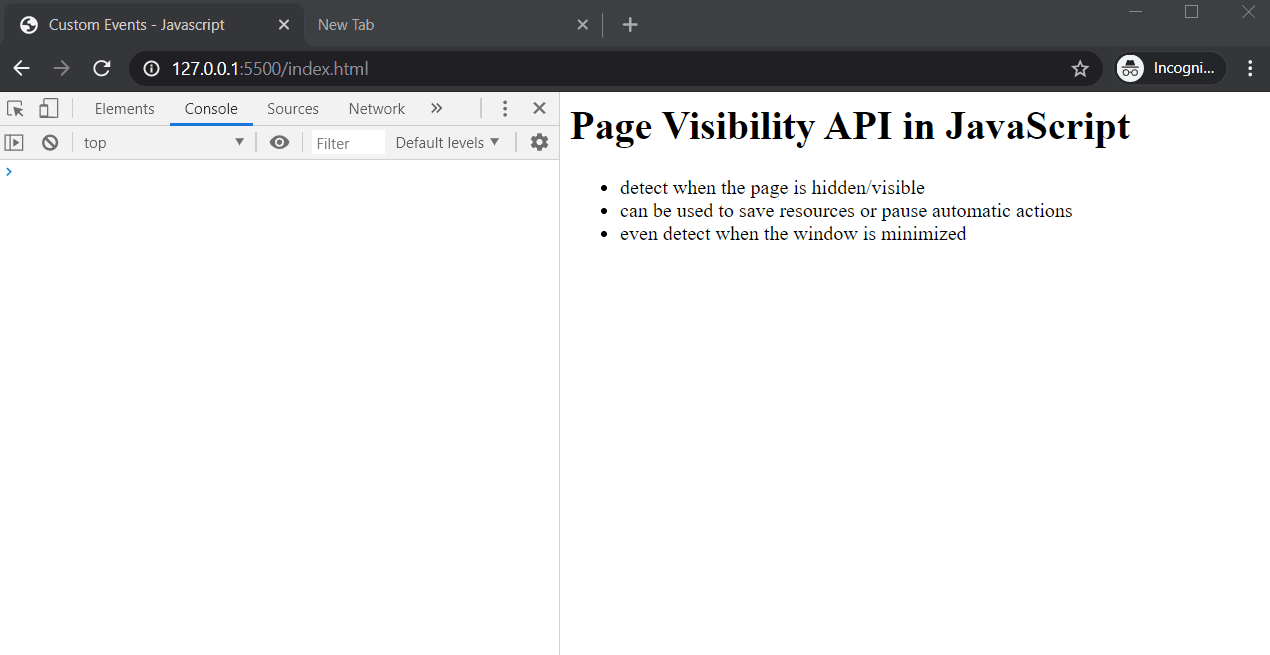Switch to the Network tab

click(x=377, y=109)
